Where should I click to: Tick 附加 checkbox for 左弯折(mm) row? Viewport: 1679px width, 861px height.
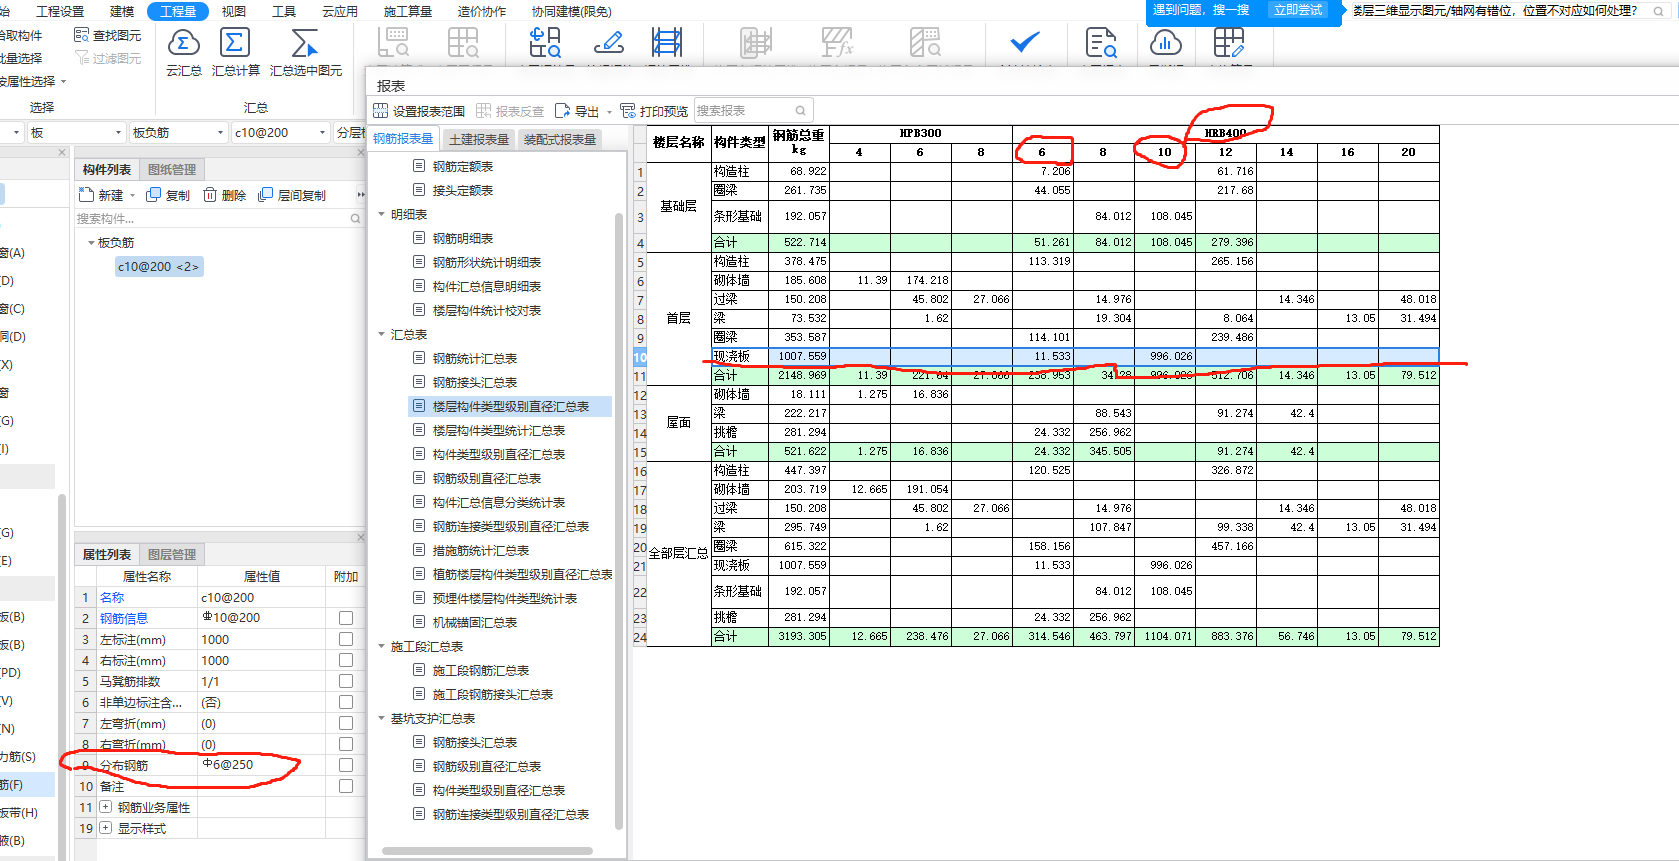[x=346, y=723]
